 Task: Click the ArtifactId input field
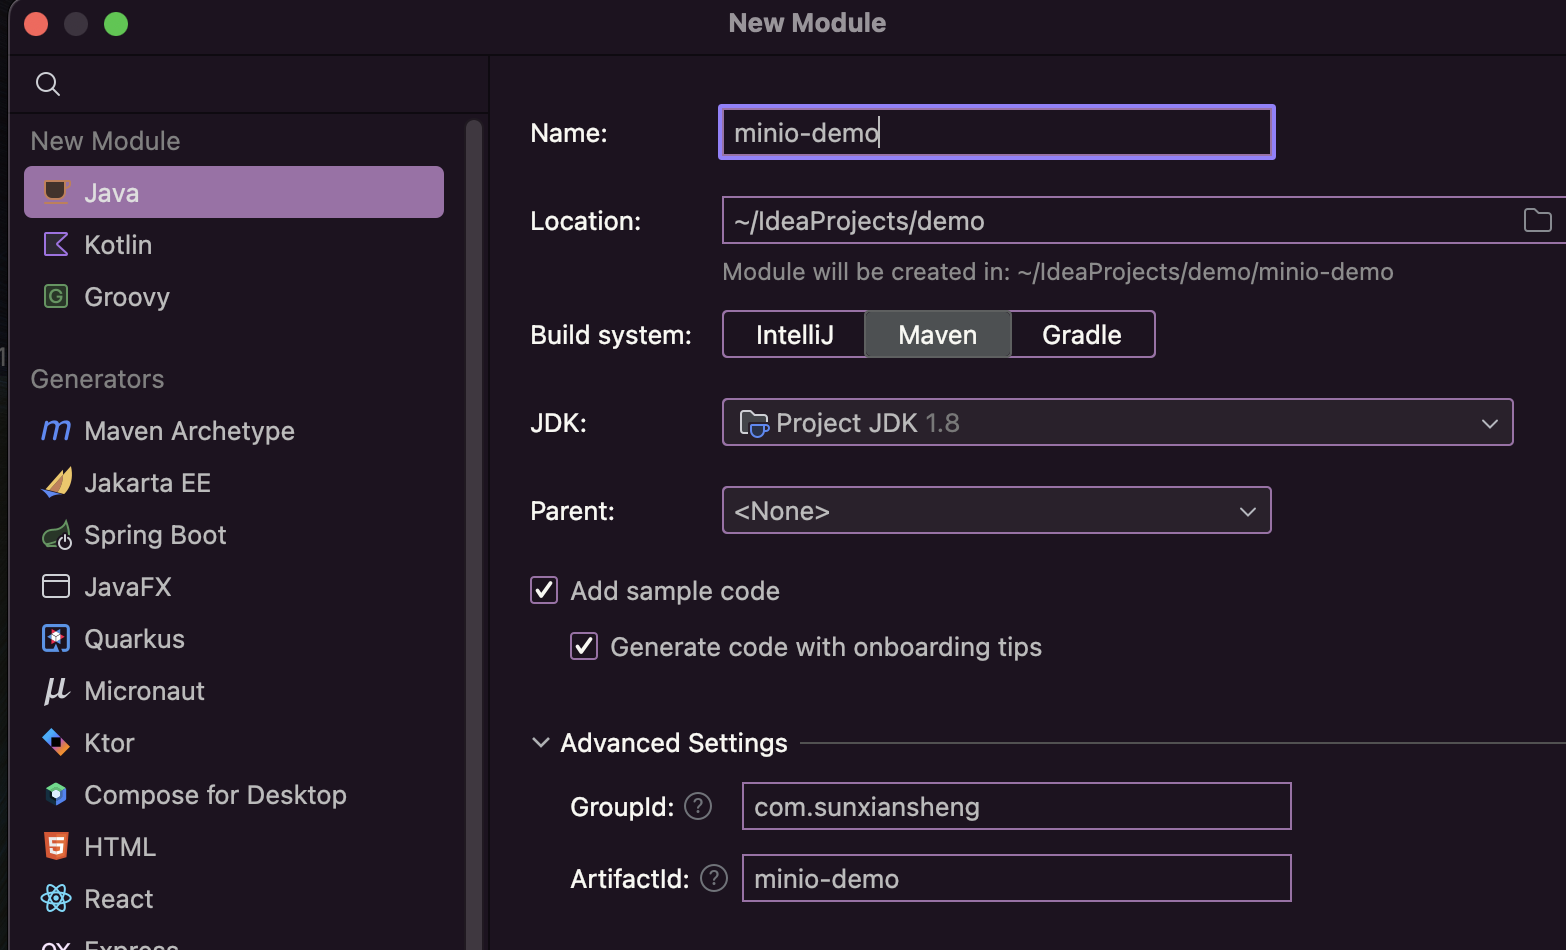(1016, 878)
